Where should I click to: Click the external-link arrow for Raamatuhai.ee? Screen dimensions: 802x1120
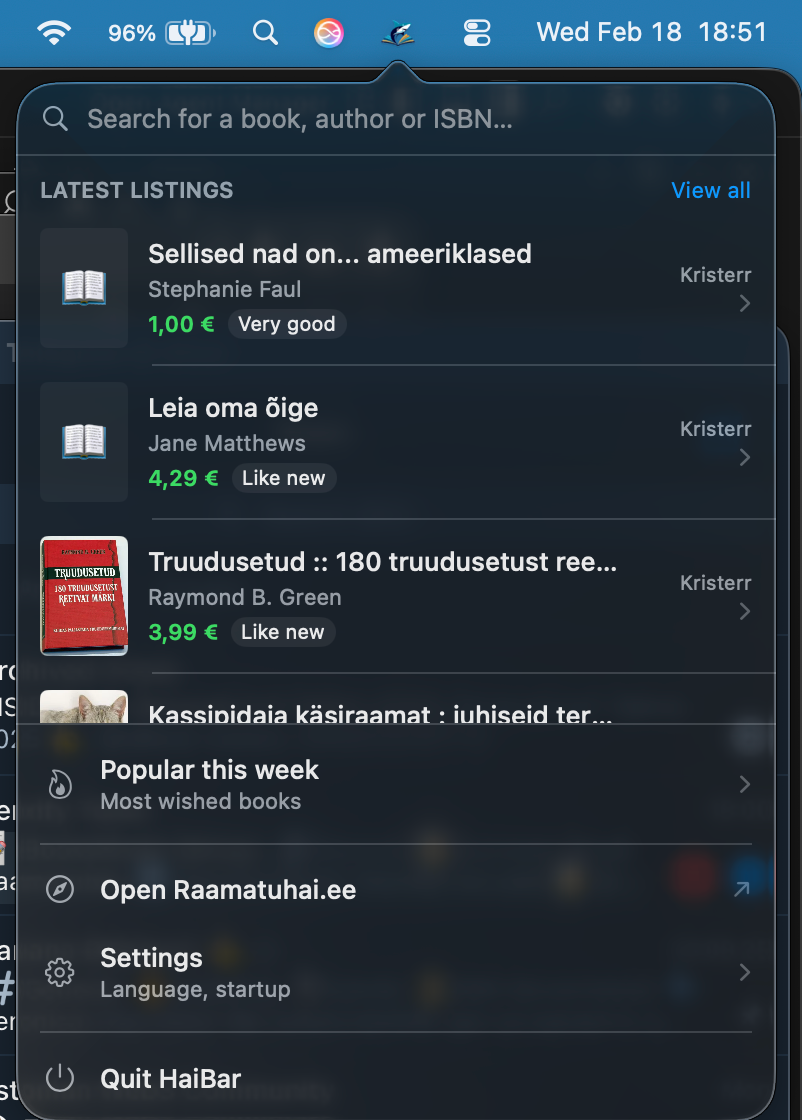pos(744,889)
